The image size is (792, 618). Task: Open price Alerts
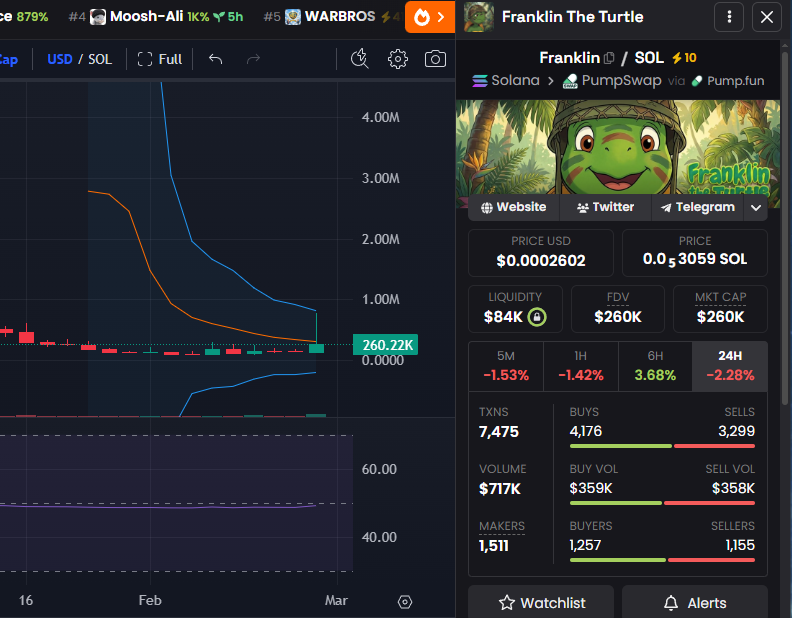pos(695,602)
